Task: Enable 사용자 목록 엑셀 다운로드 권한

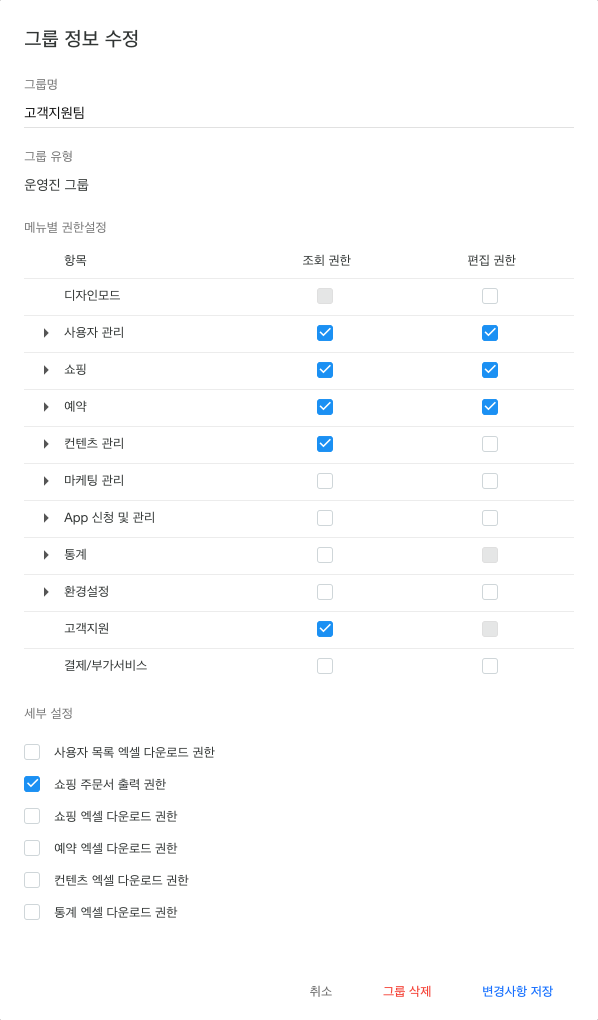Action: 32,752
